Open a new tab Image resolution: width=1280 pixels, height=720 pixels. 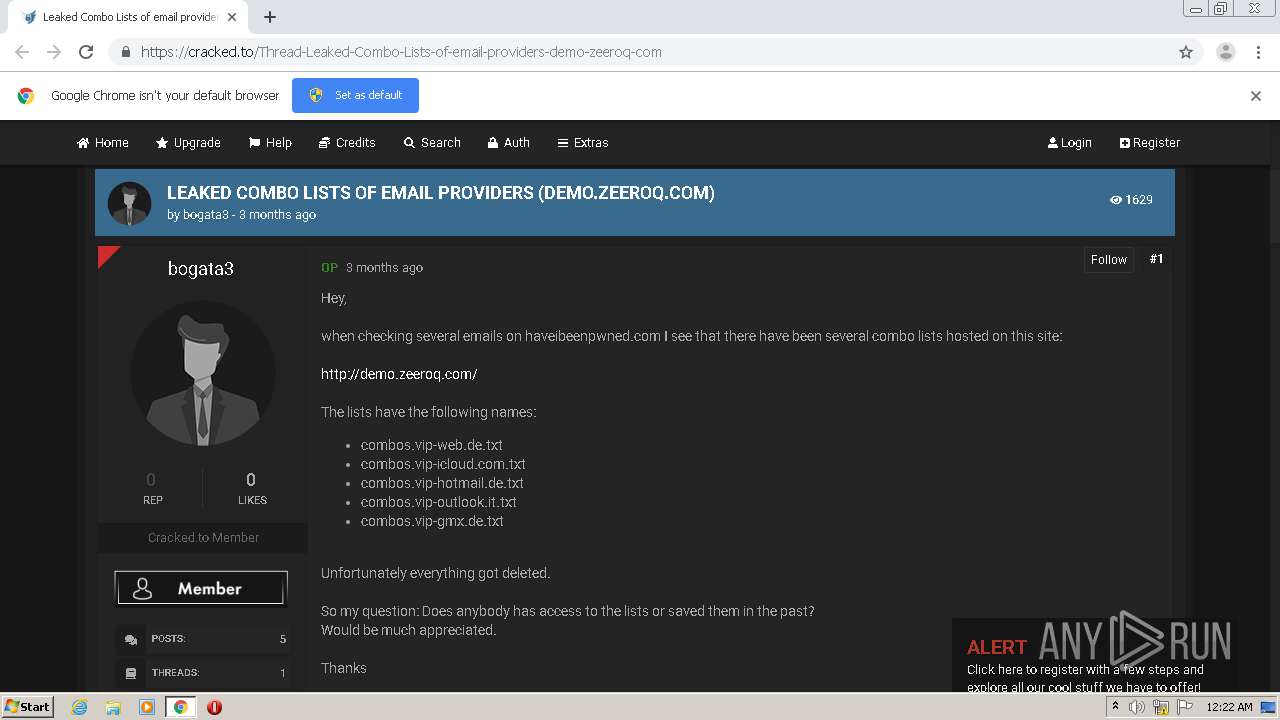pos(270,17)
